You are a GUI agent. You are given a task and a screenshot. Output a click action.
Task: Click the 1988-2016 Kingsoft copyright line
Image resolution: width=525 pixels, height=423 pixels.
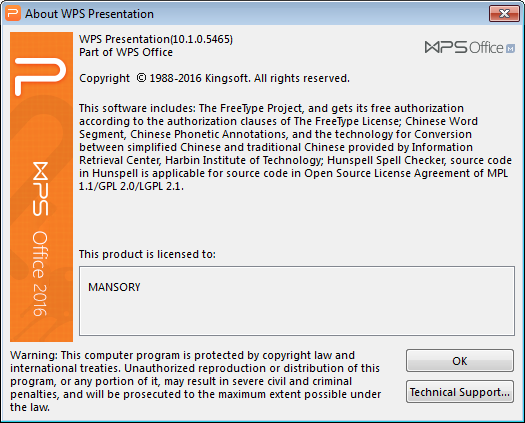tap(214, 78)
